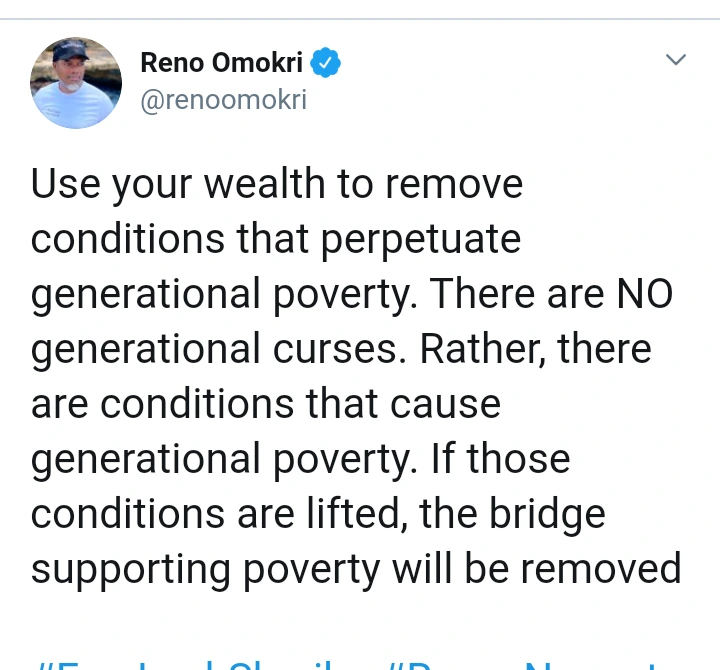
Task: Expand the tweet options chevron
Action: coord(676,60)
